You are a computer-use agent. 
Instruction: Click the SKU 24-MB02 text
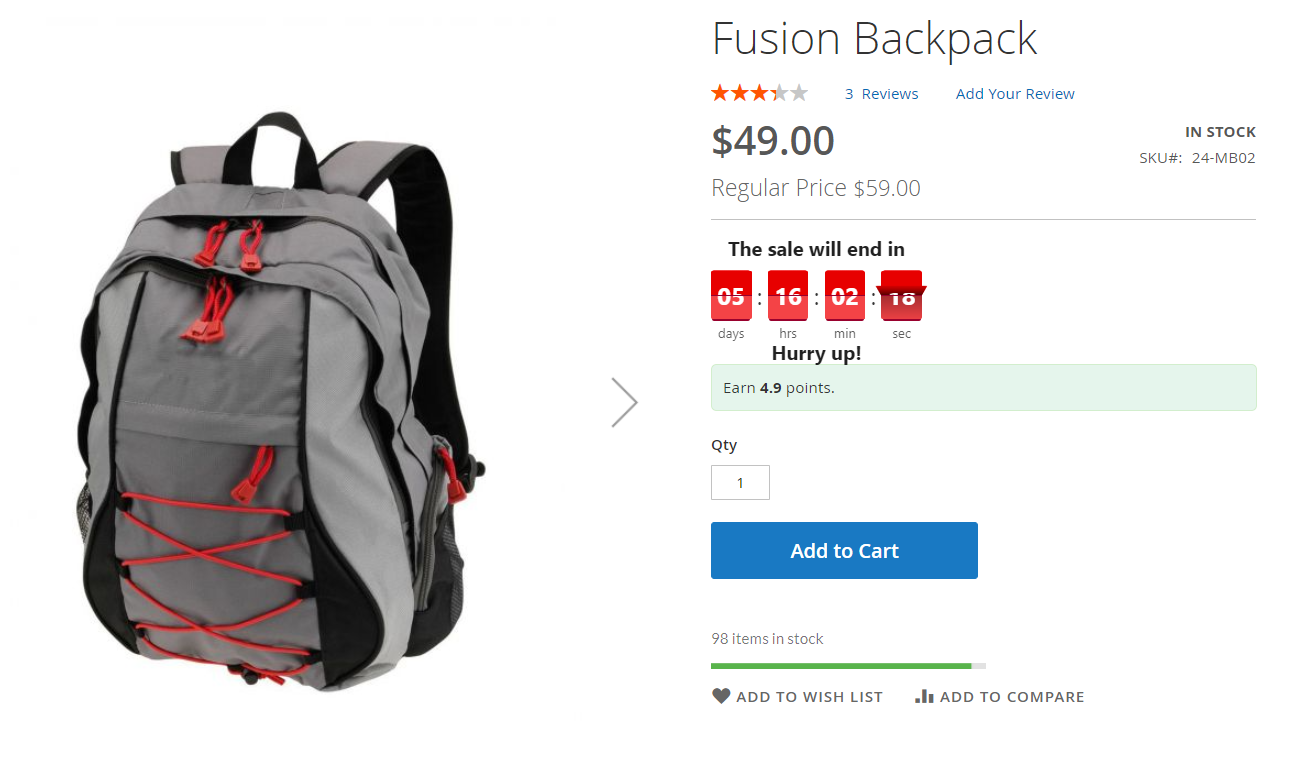tap(1197, 158)
